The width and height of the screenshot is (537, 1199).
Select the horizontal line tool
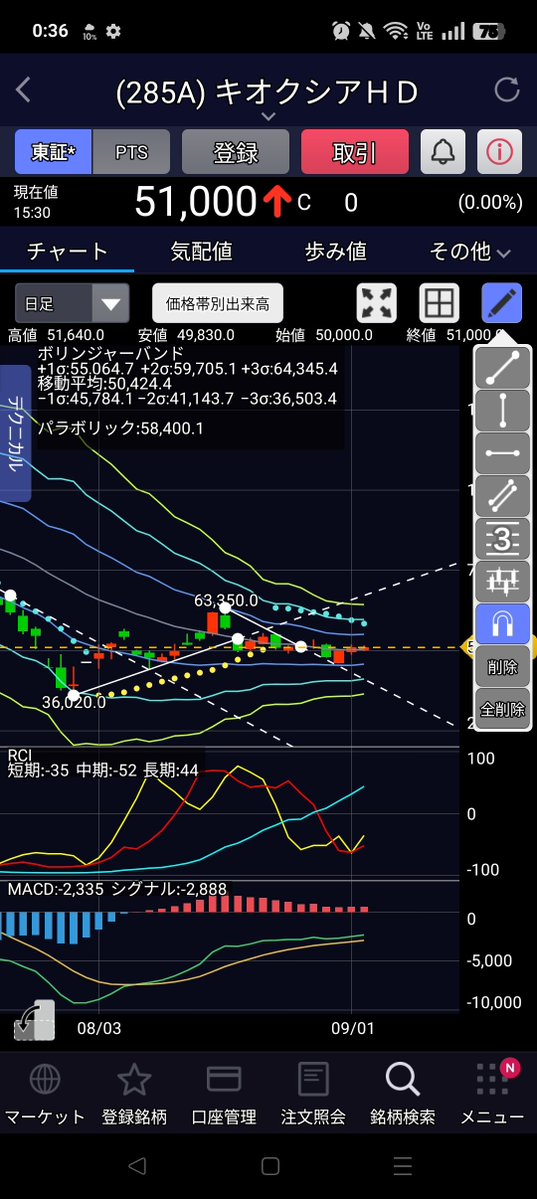pos(503,453)
